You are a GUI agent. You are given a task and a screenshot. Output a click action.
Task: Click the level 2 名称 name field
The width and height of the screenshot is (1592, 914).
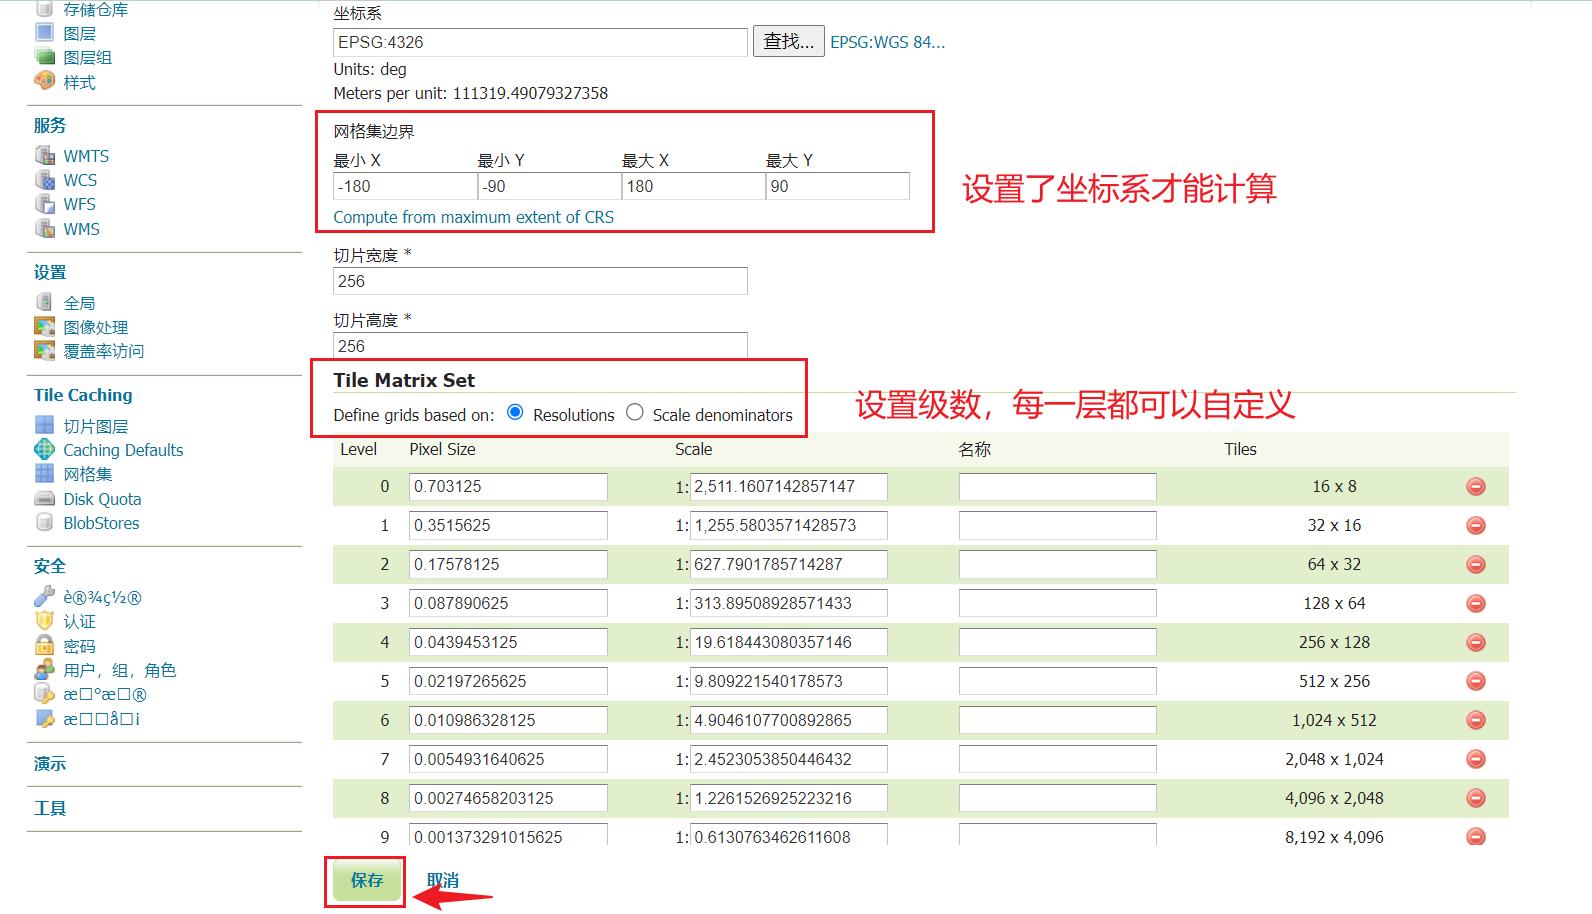coord(1057,564)
